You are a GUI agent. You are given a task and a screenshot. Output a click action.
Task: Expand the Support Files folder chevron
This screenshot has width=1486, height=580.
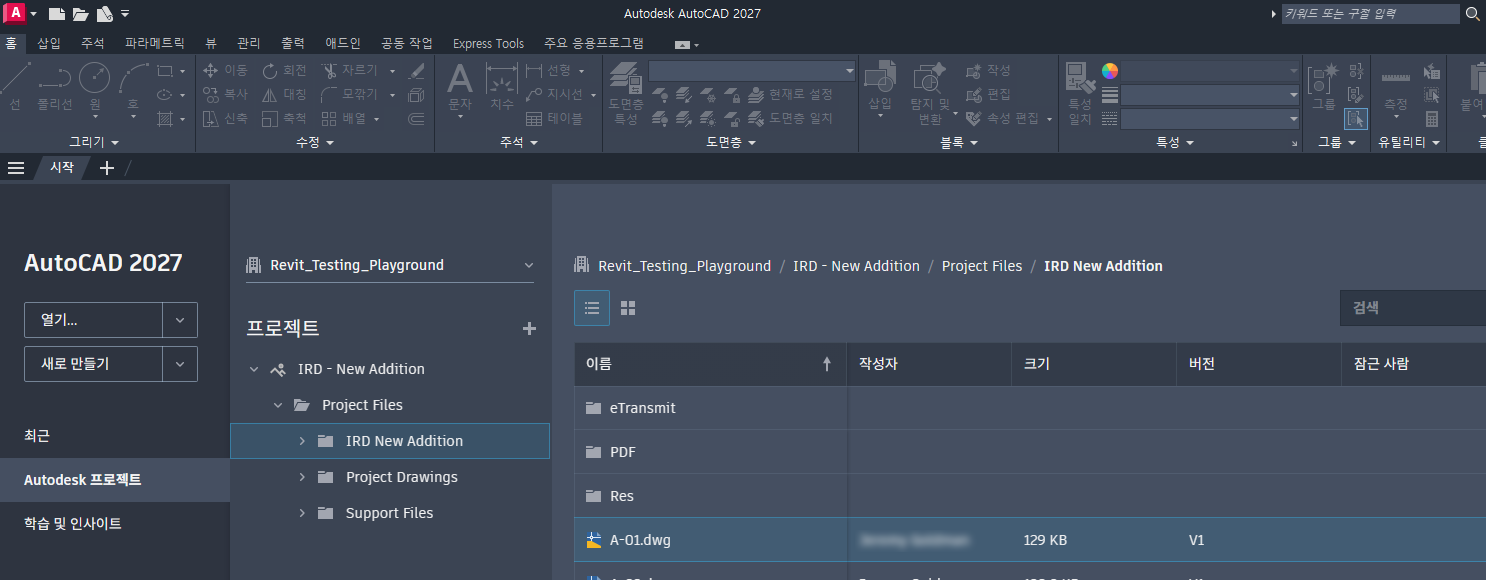click(x=302, y=513)
